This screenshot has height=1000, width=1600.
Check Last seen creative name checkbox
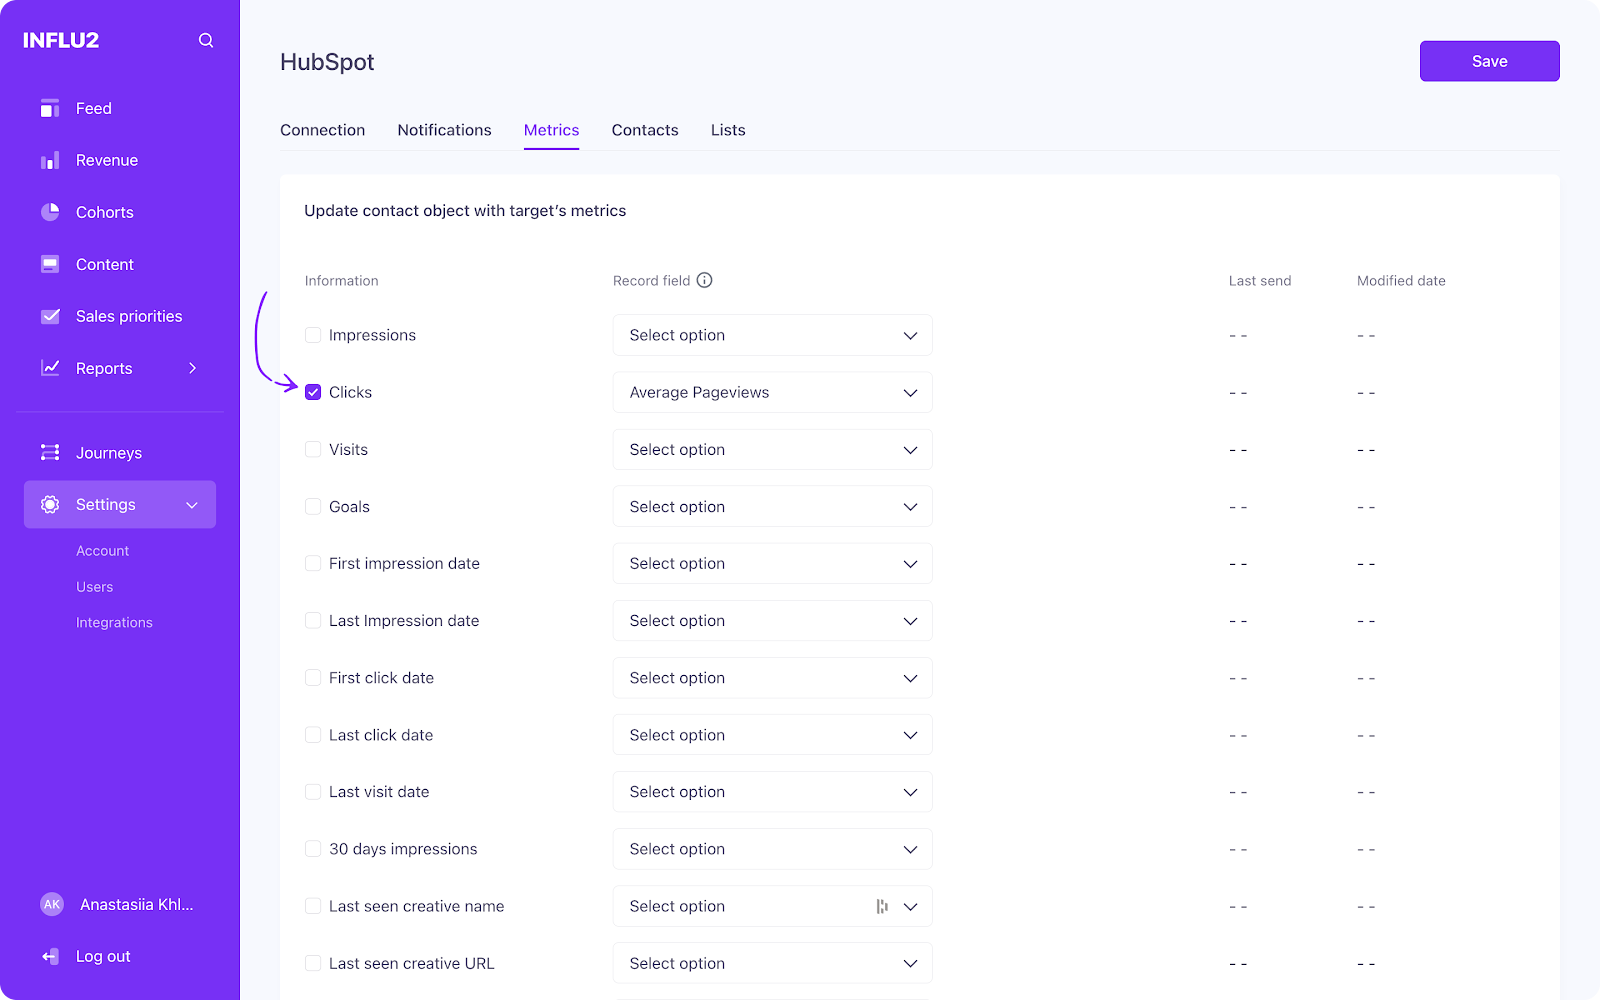click(313, 906)
